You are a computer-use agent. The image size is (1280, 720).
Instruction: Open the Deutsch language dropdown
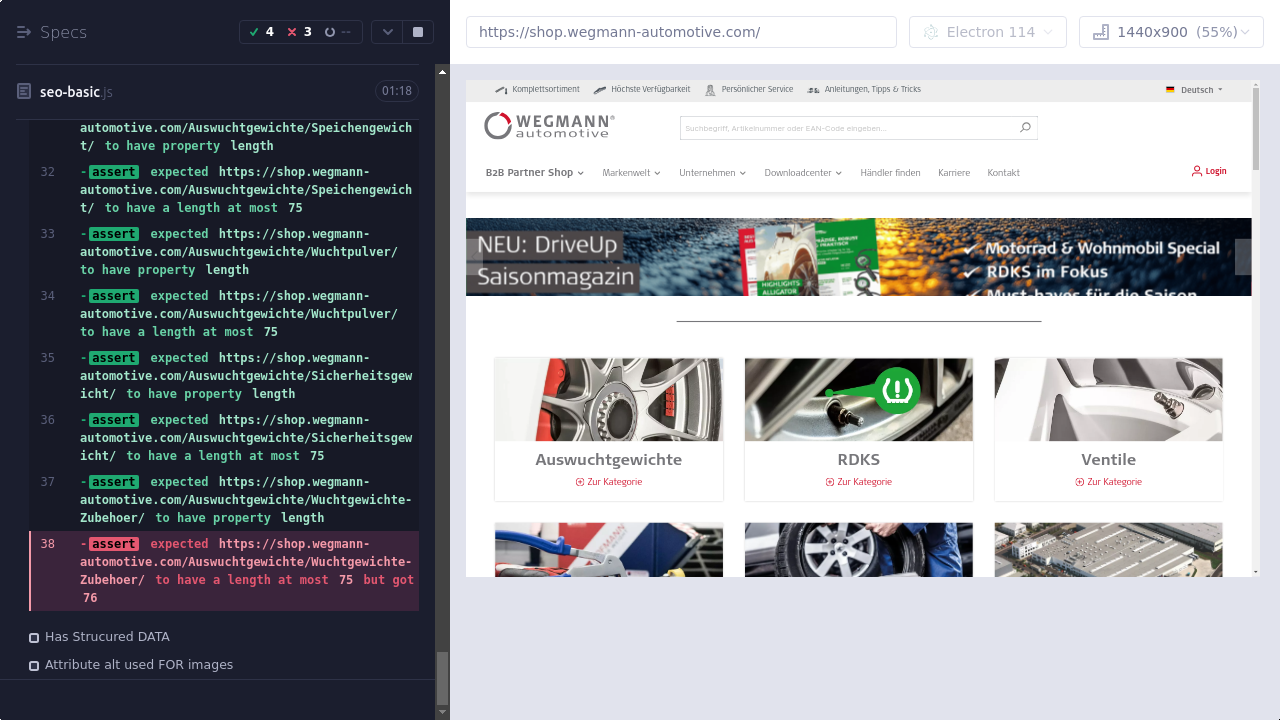pos(1195,90)
